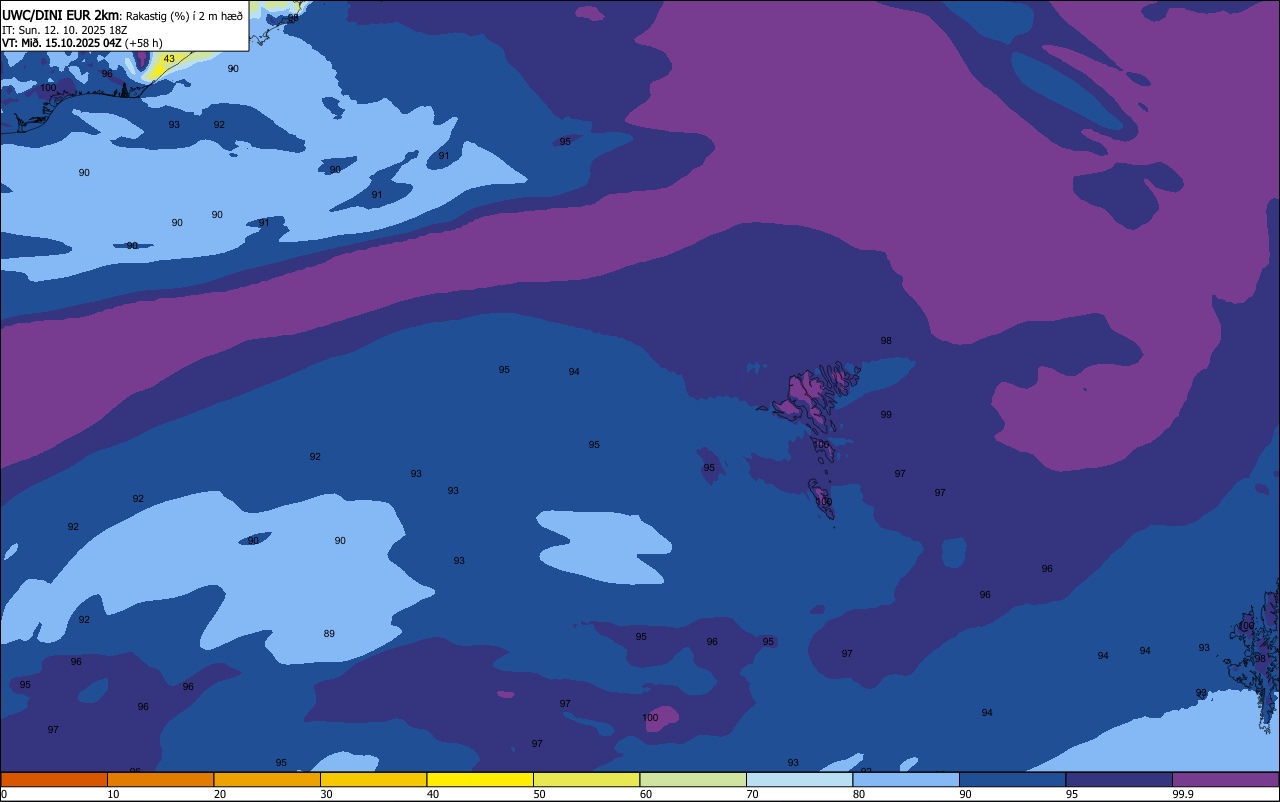The height and width of the screenshot is (802, 1280).
Task: Click the pale blue 70–80 legend swatch
Action: 799,779
